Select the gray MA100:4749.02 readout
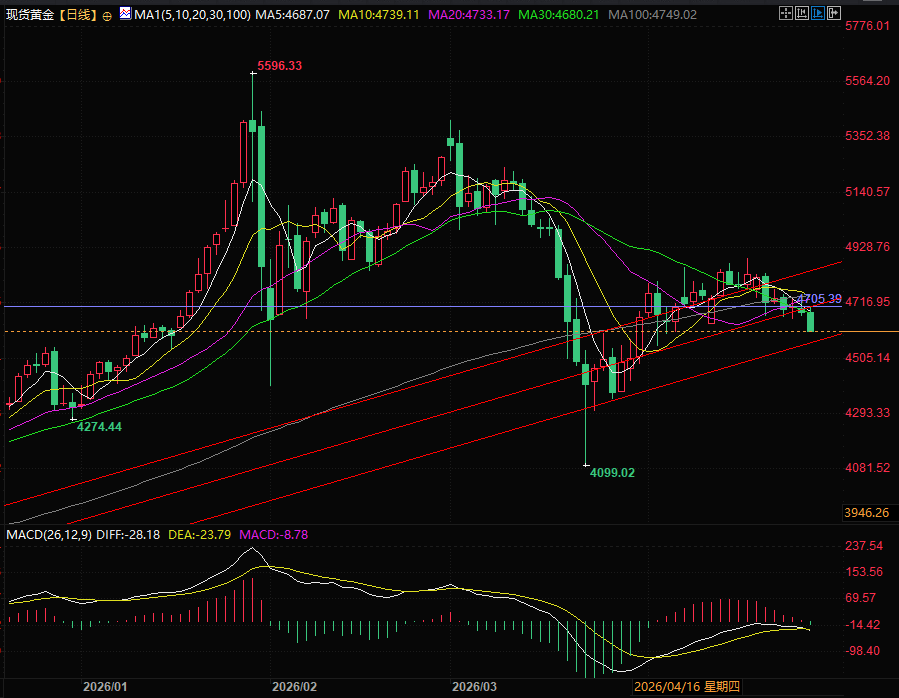This screenshot has width=899, height=698. [652, 15]
